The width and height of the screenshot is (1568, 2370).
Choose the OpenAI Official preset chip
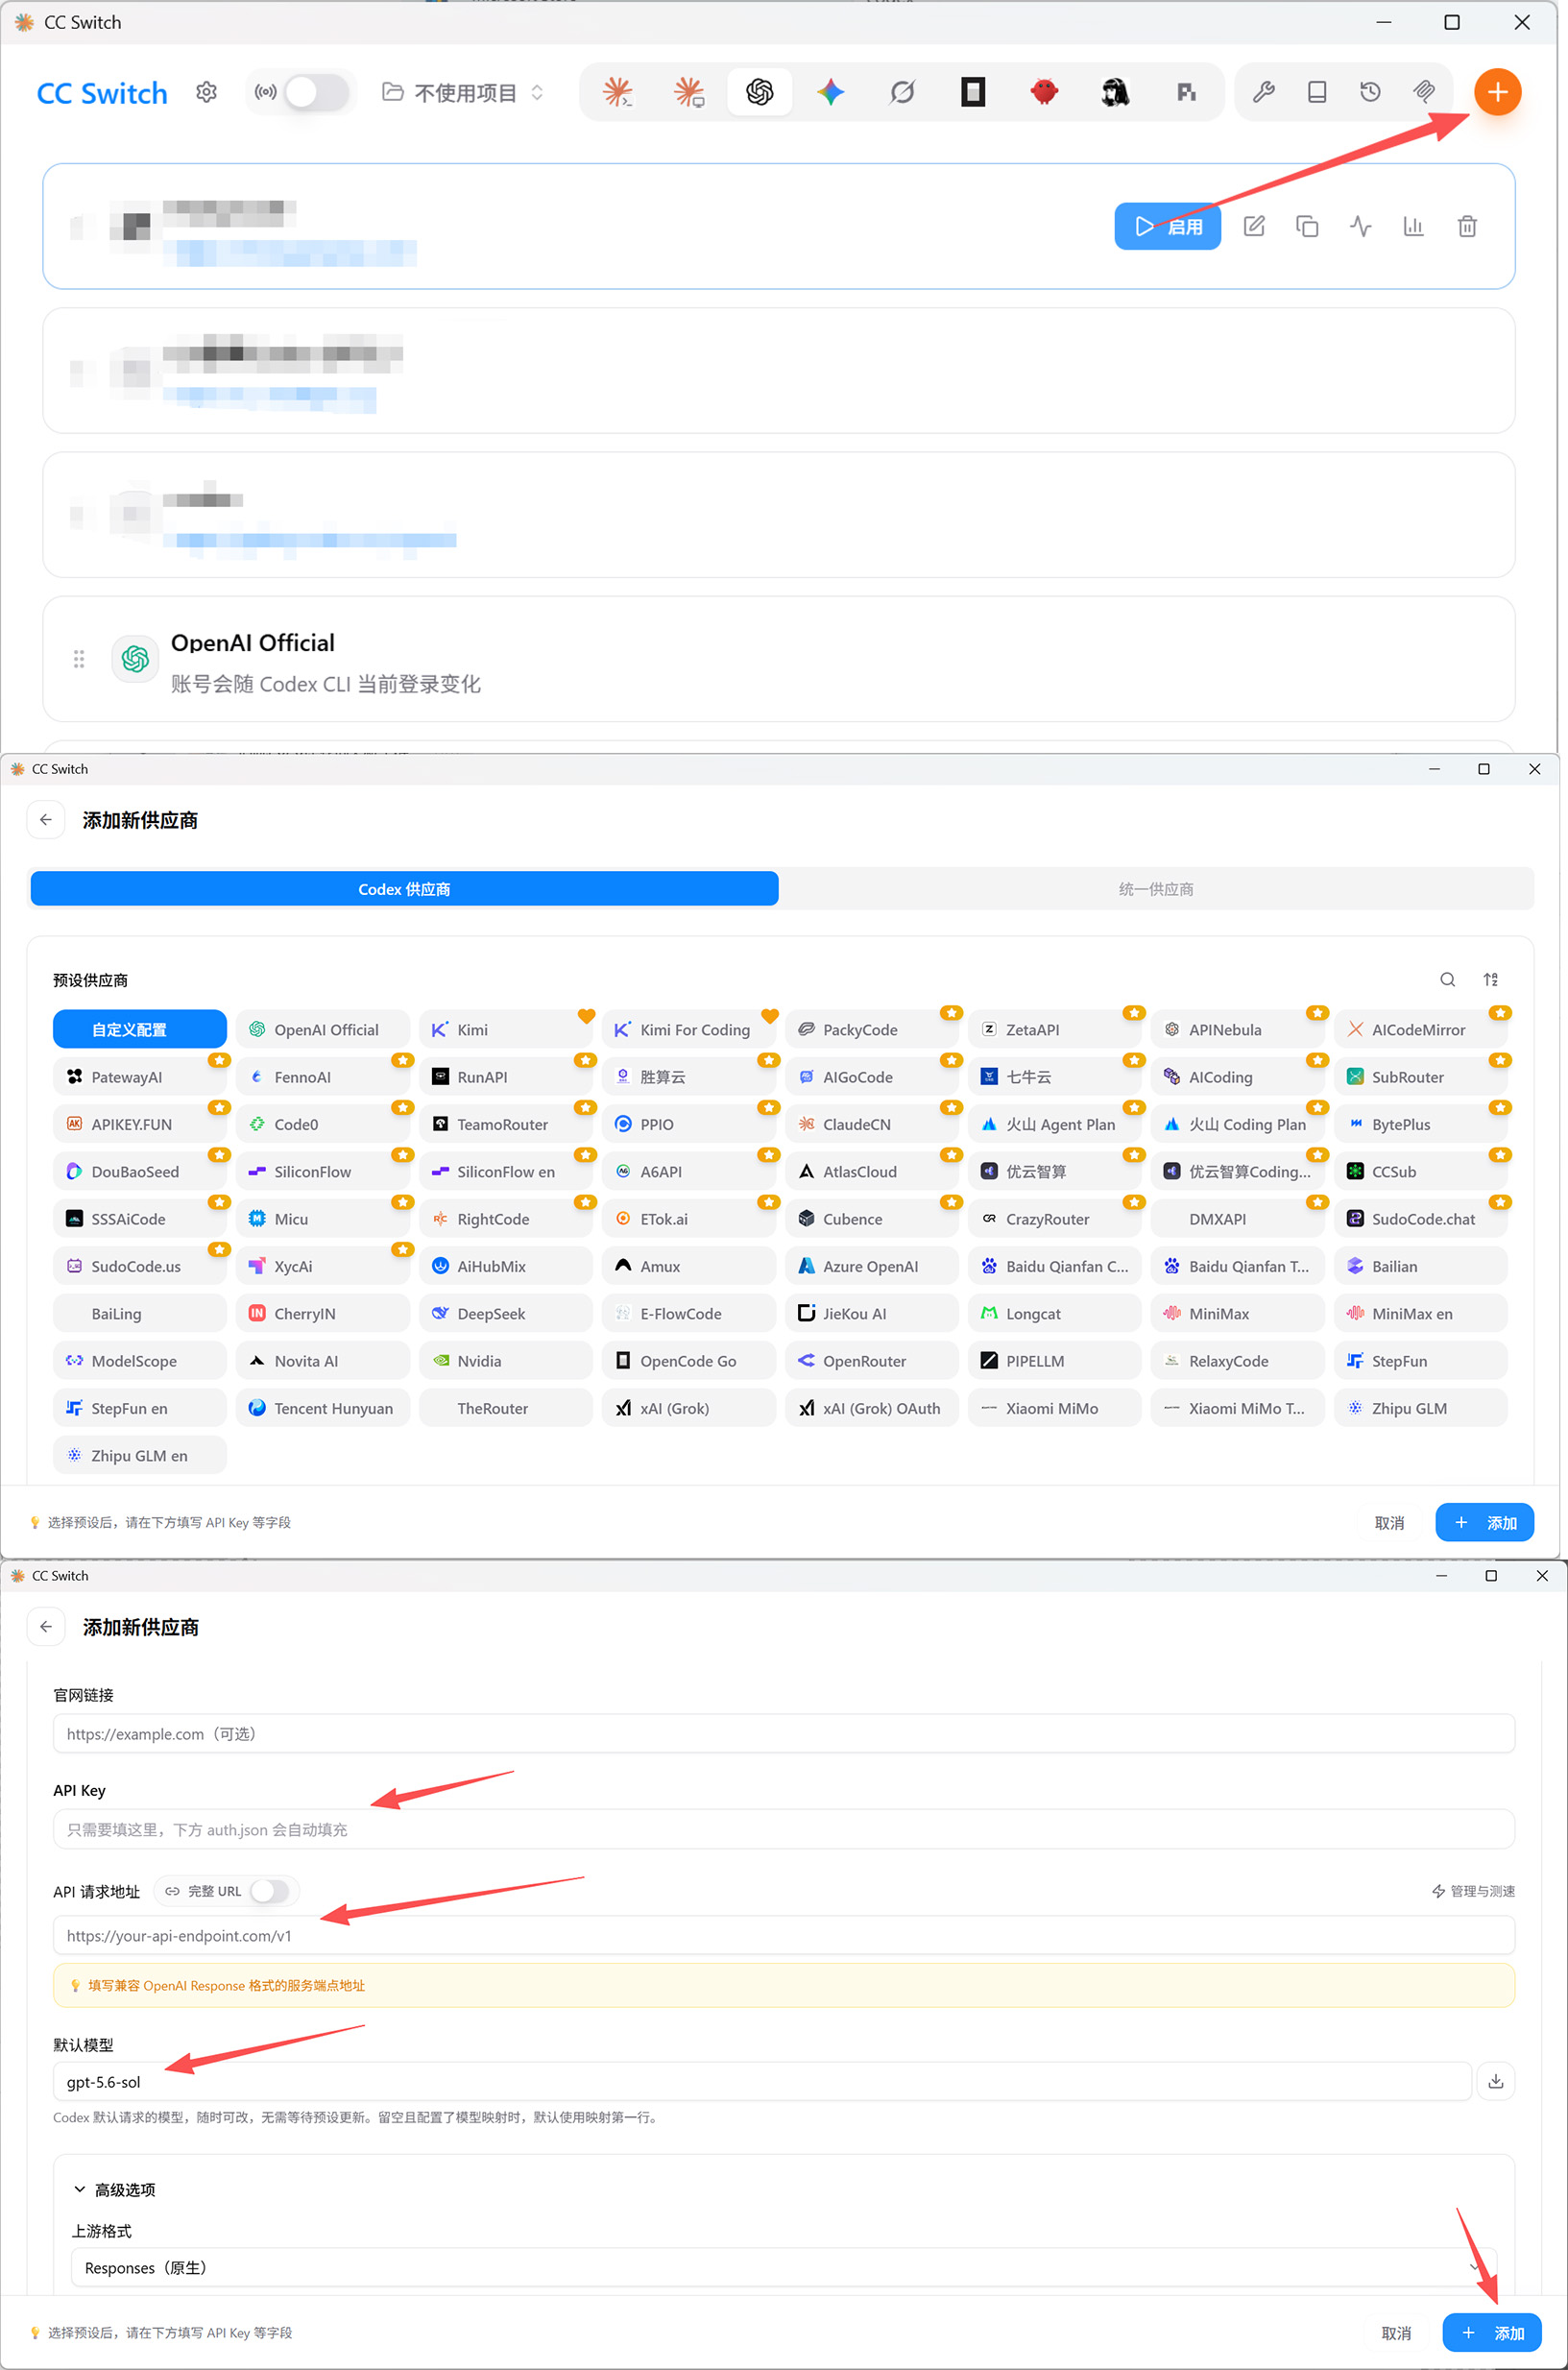[322, 1030]
